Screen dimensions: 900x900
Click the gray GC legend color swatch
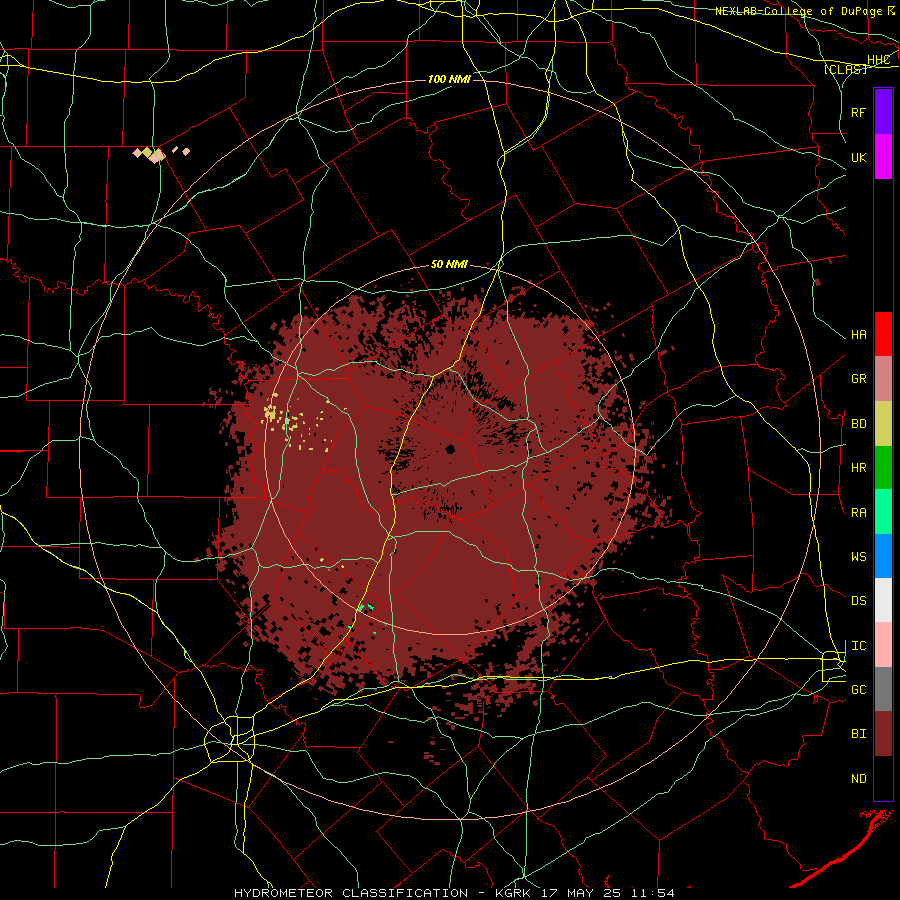click(883, 689)
